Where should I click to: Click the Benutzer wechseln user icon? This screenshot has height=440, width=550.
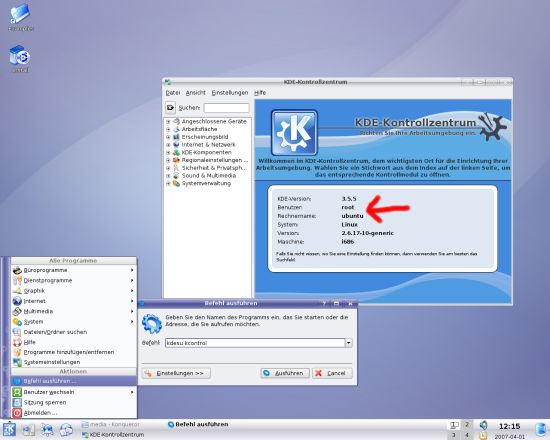tap(17, 392)
